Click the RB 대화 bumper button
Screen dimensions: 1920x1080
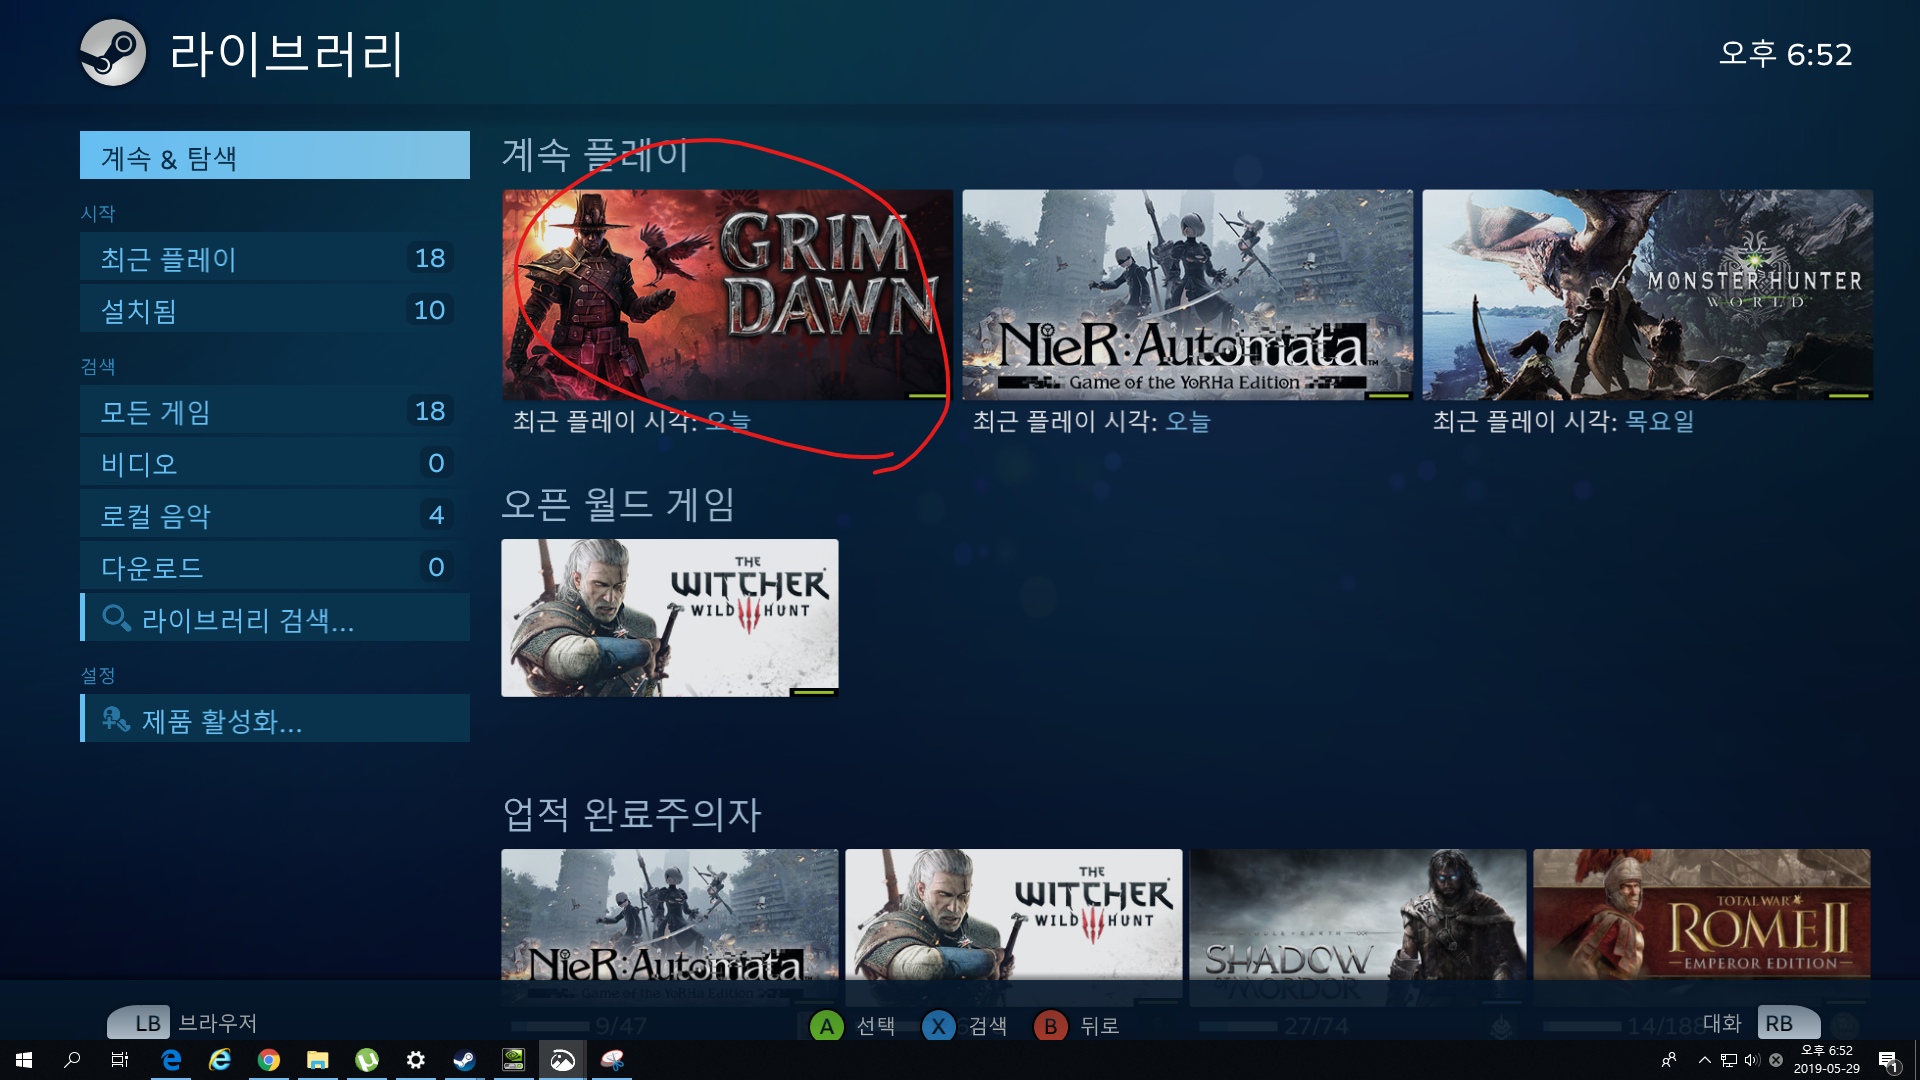1787,1023
